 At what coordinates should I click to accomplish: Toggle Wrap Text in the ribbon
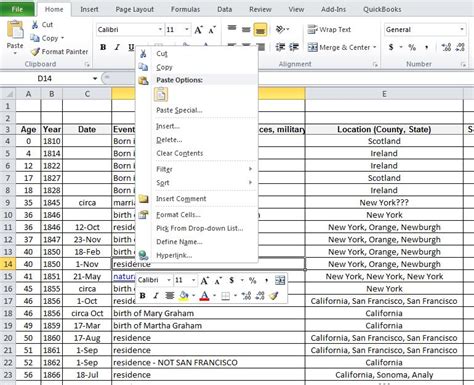point(329,30)
